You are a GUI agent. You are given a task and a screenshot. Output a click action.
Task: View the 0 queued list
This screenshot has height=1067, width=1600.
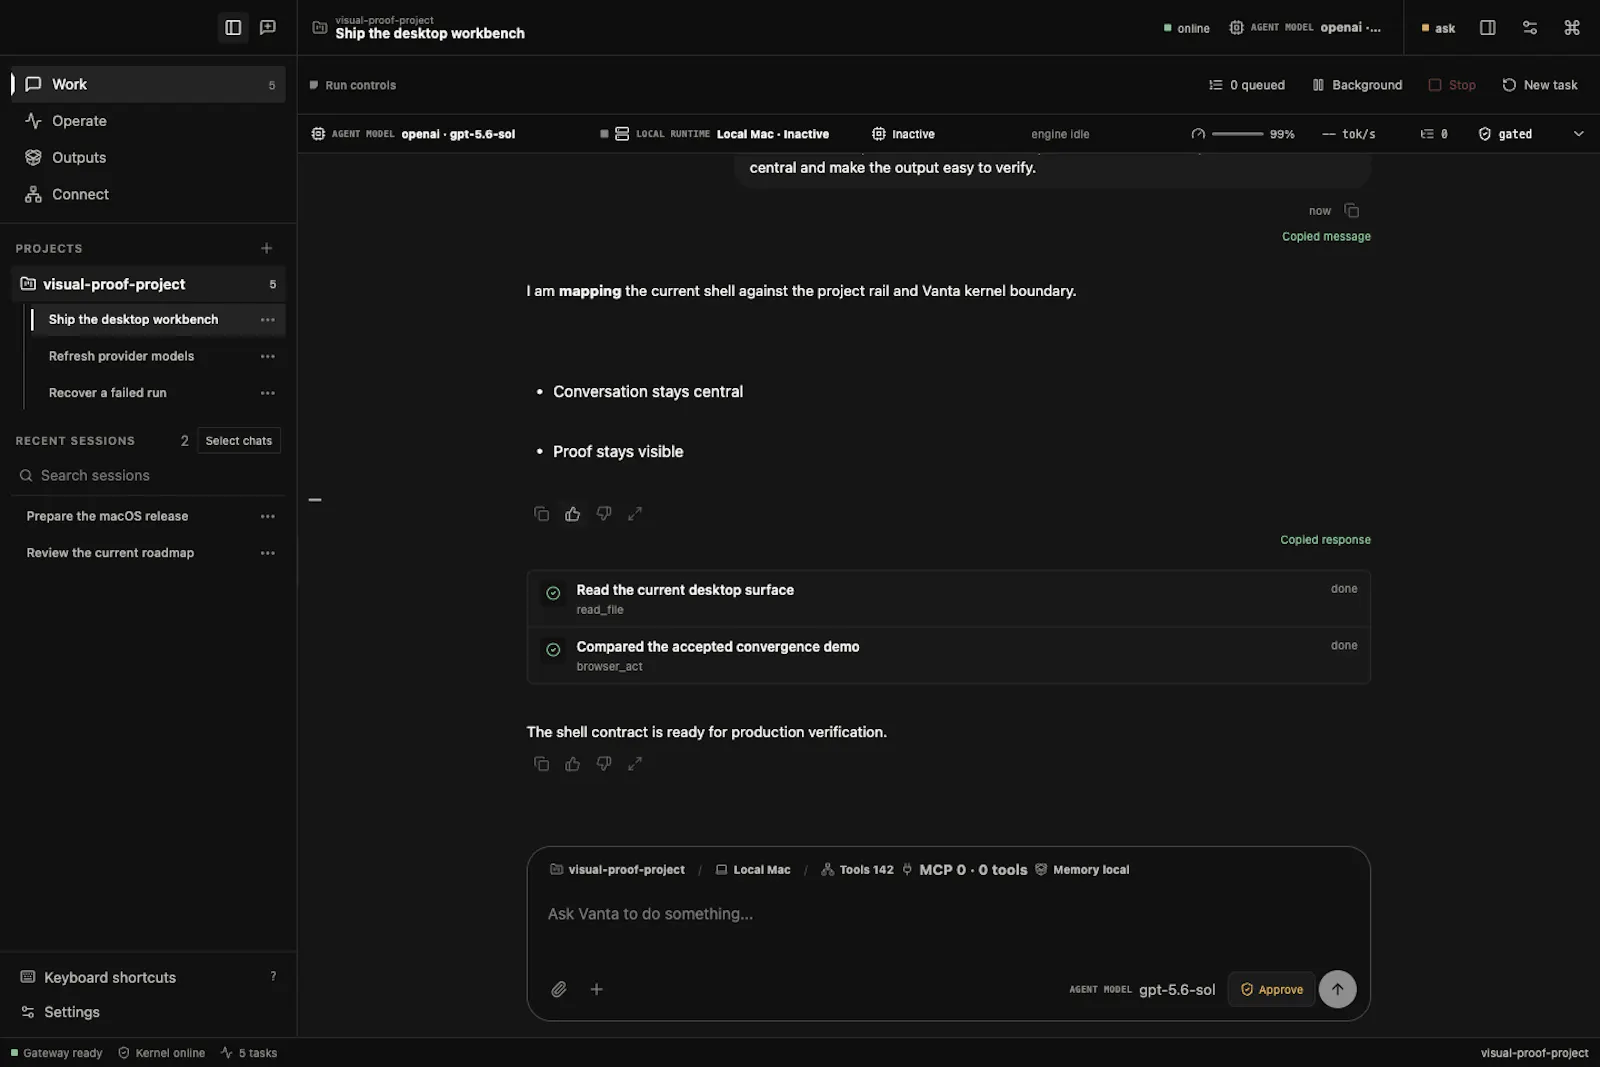point(1246,85)
